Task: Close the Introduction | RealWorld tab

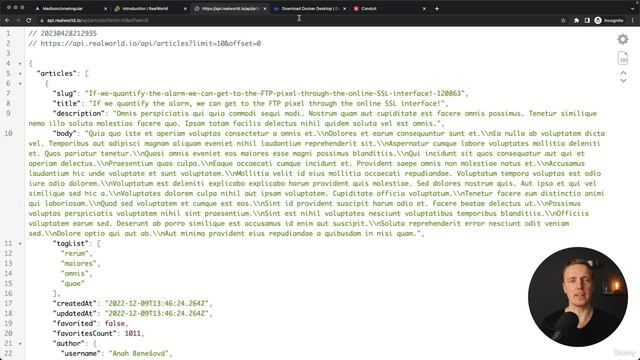Action: point(185,8)
